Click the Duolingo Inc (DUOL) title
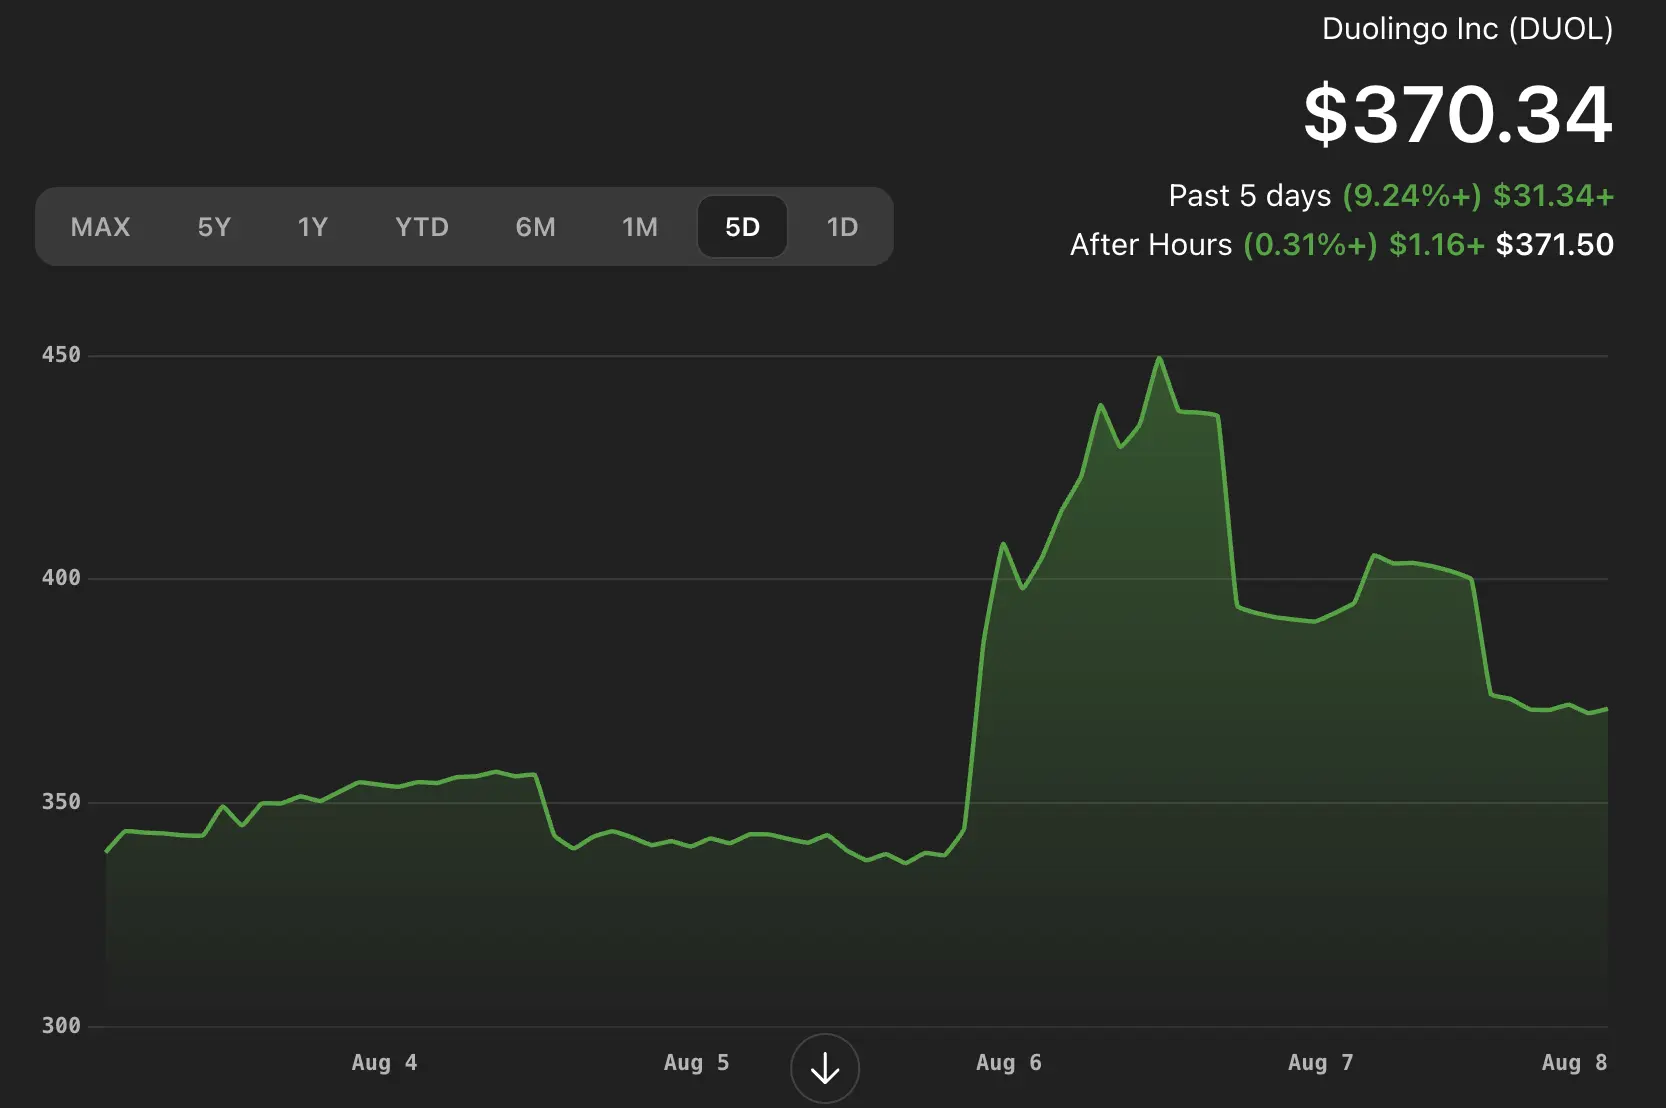 1467,29
